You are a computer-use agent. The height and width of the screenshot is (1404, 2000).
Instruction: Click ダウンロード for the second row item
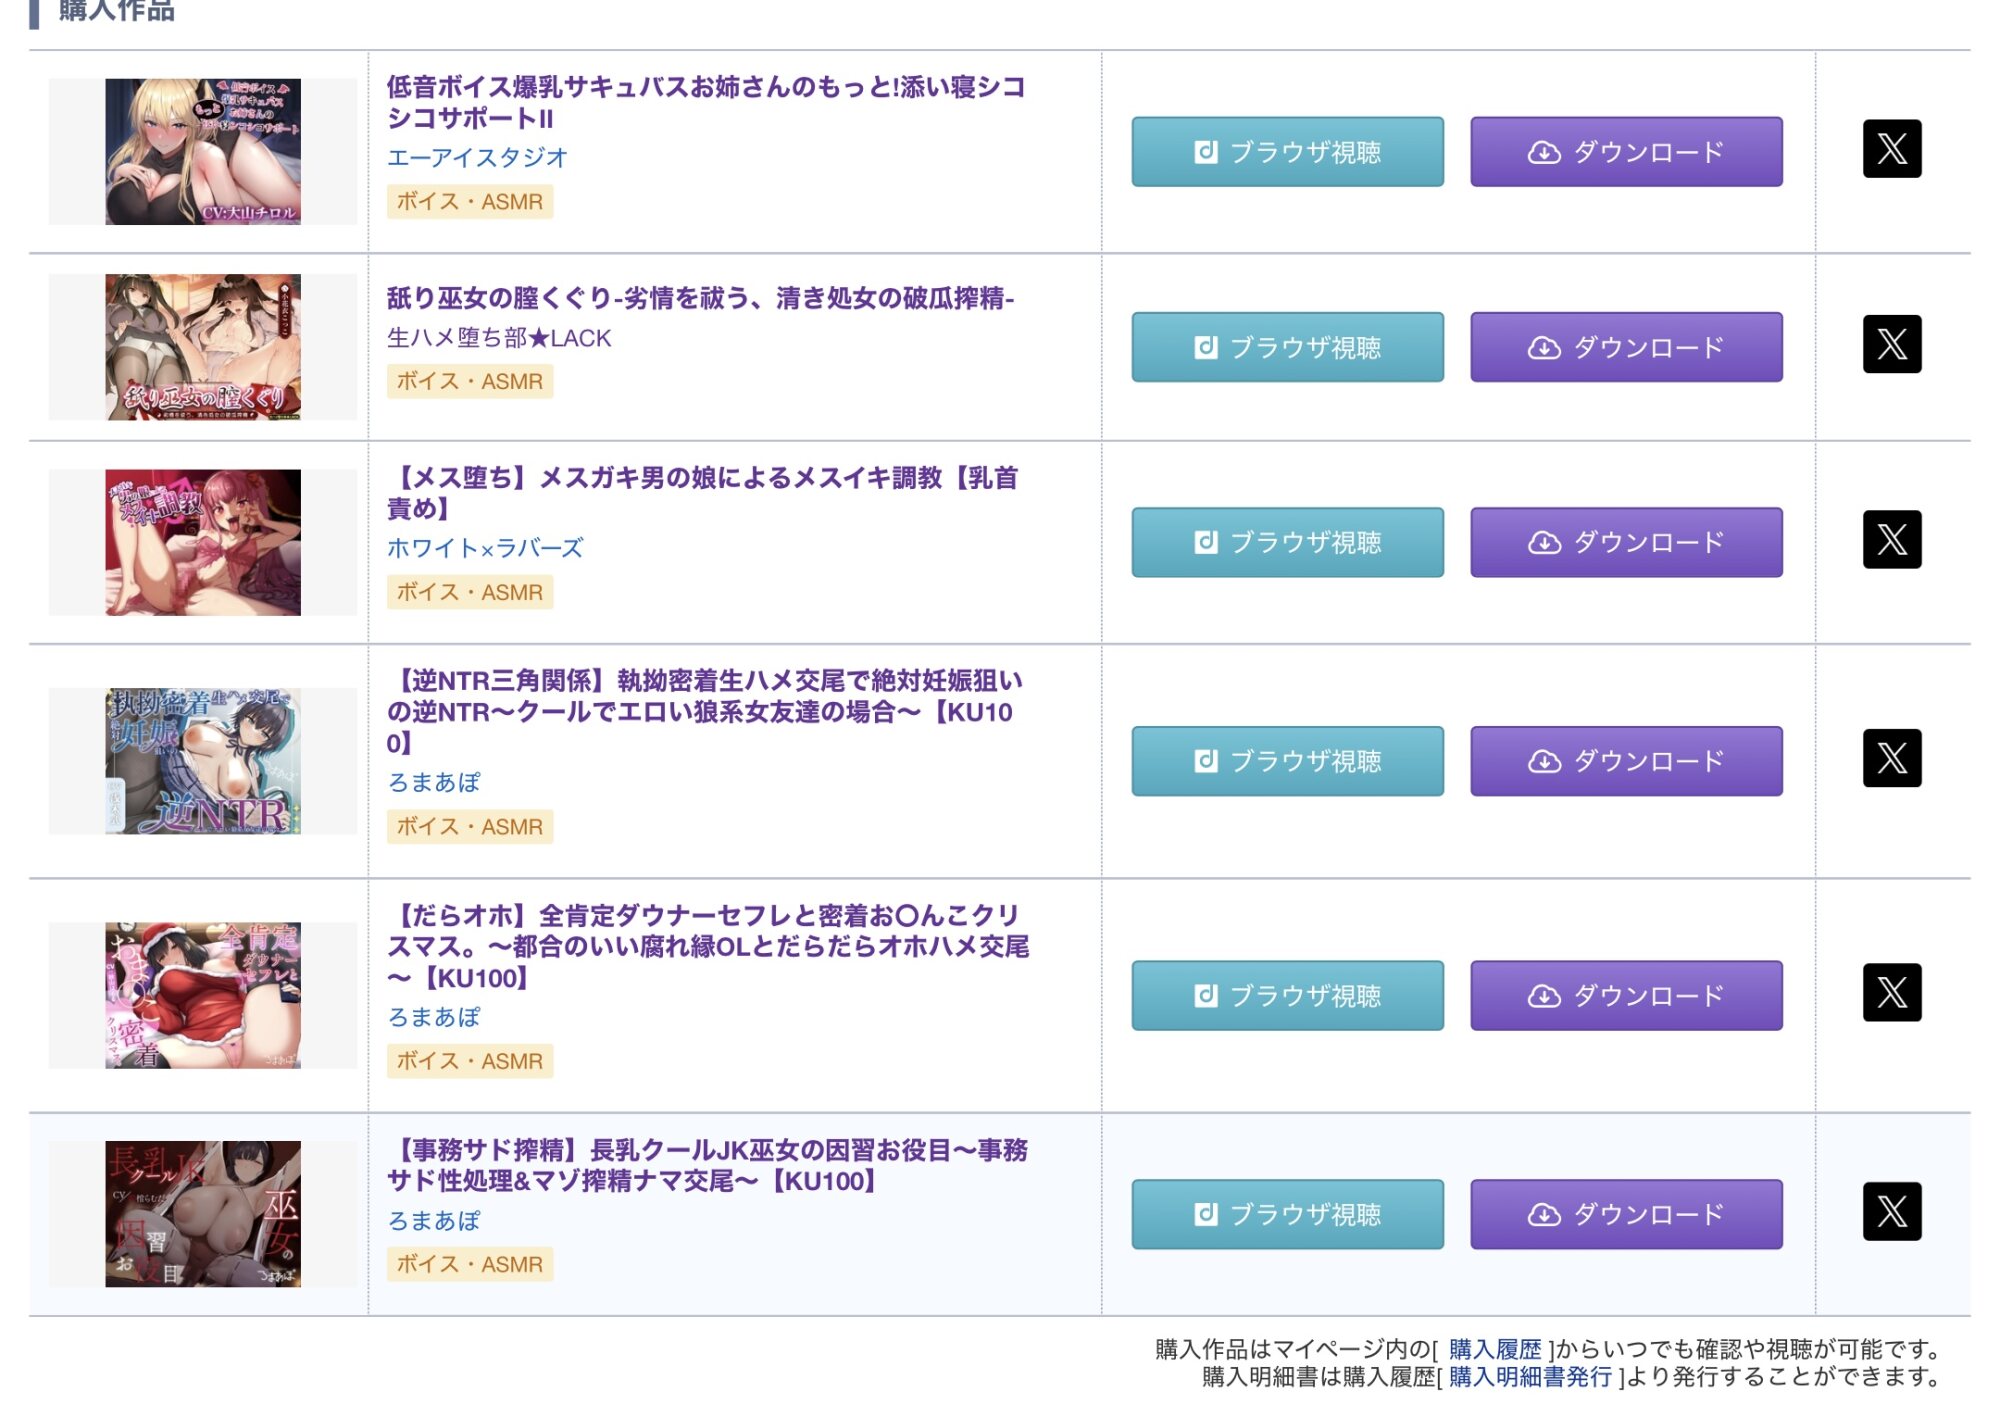[x=1625, y=347]
